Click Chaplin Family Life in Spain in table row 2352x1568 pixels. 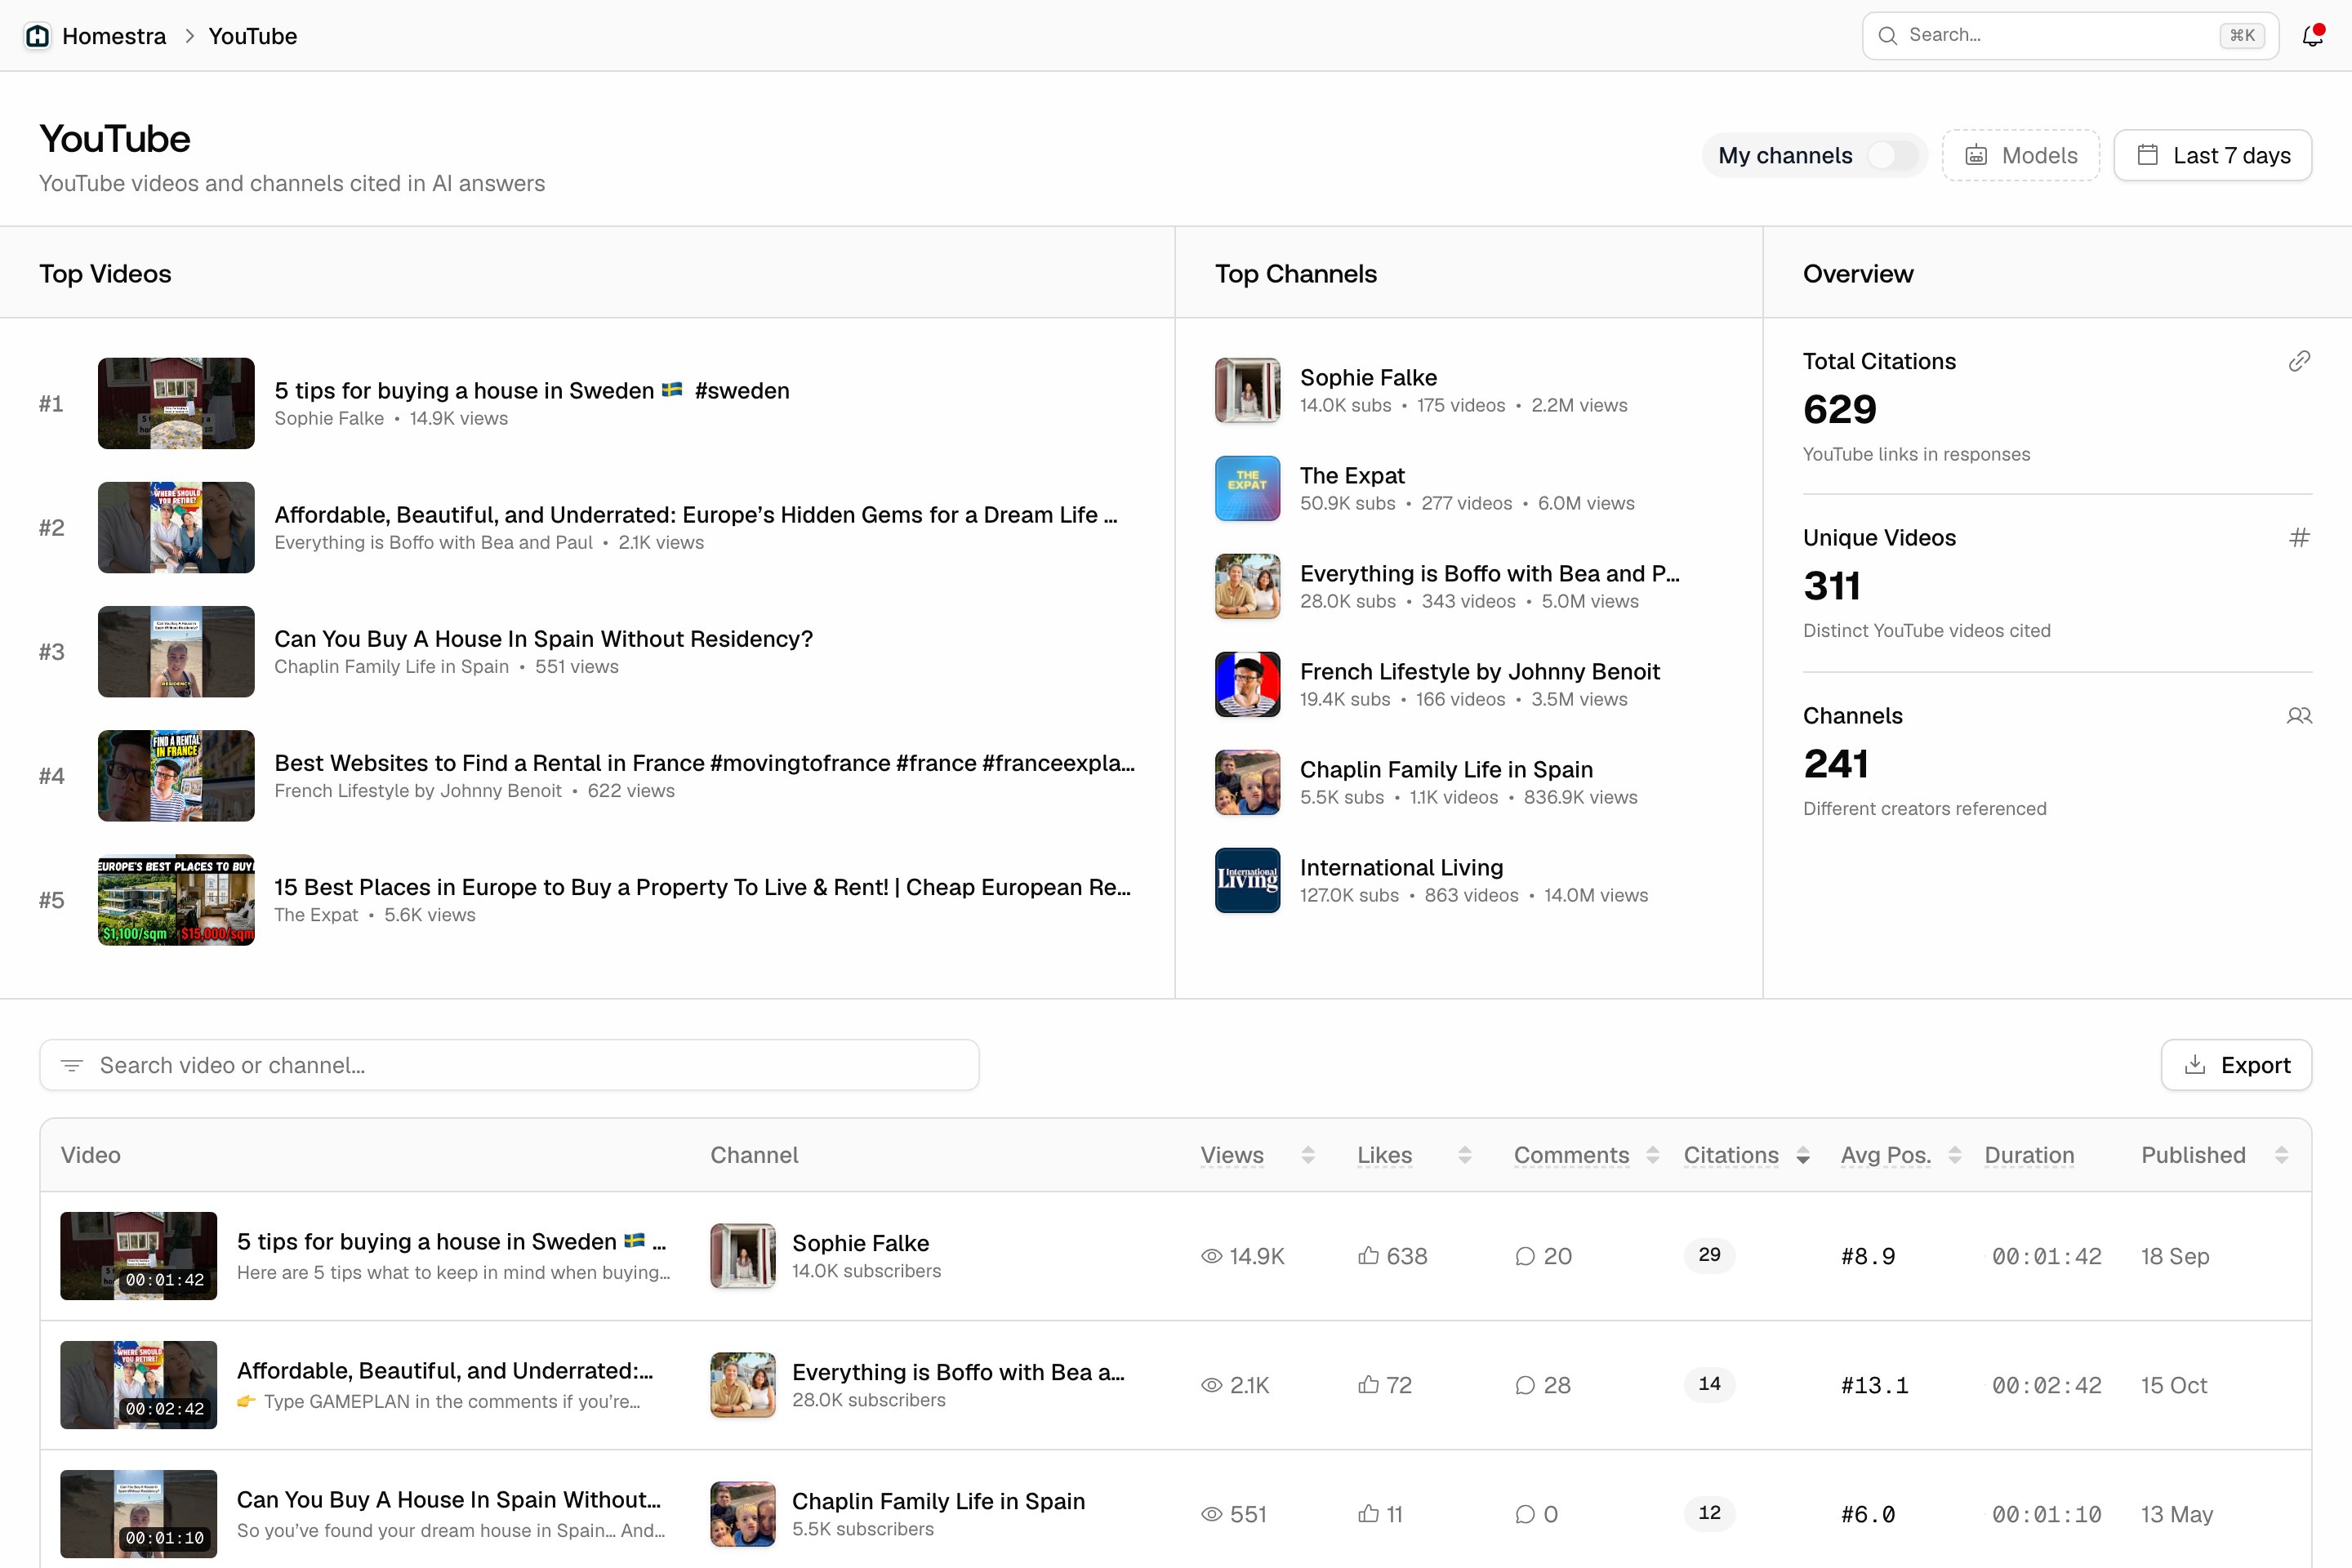click(x=938, y=1501)
